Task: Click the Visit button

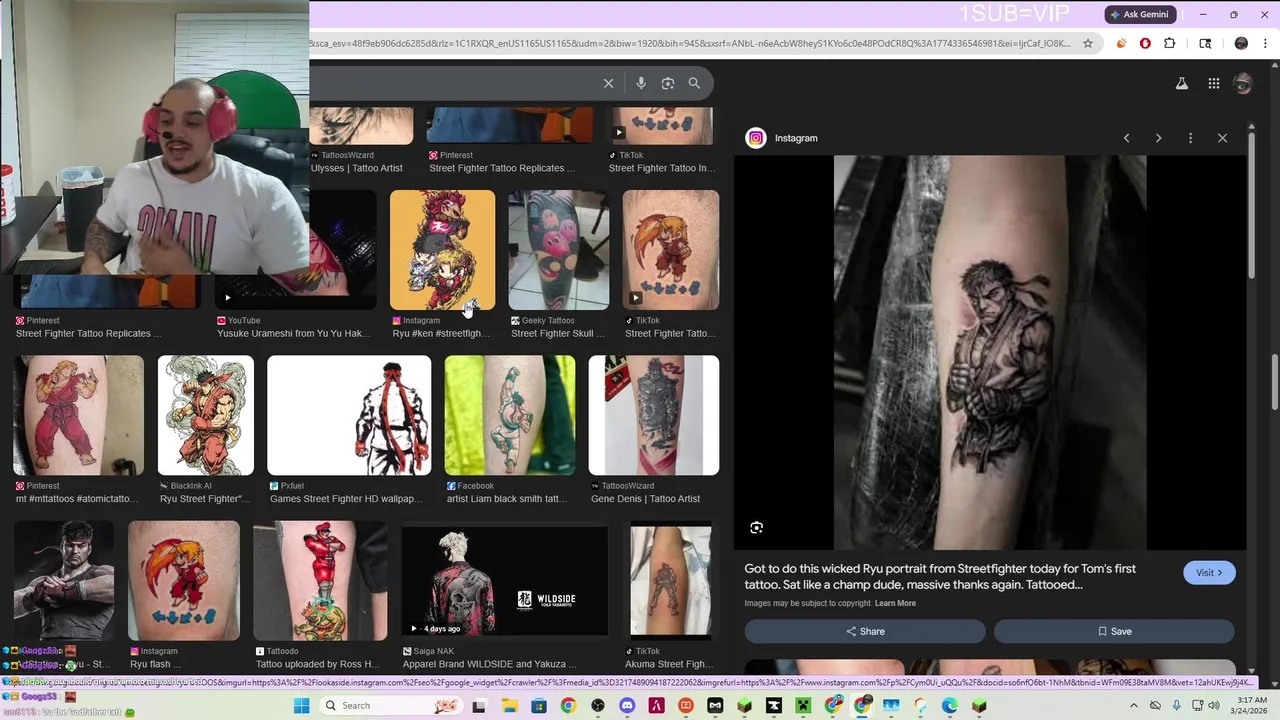Action: click(x=1209, y=573)
